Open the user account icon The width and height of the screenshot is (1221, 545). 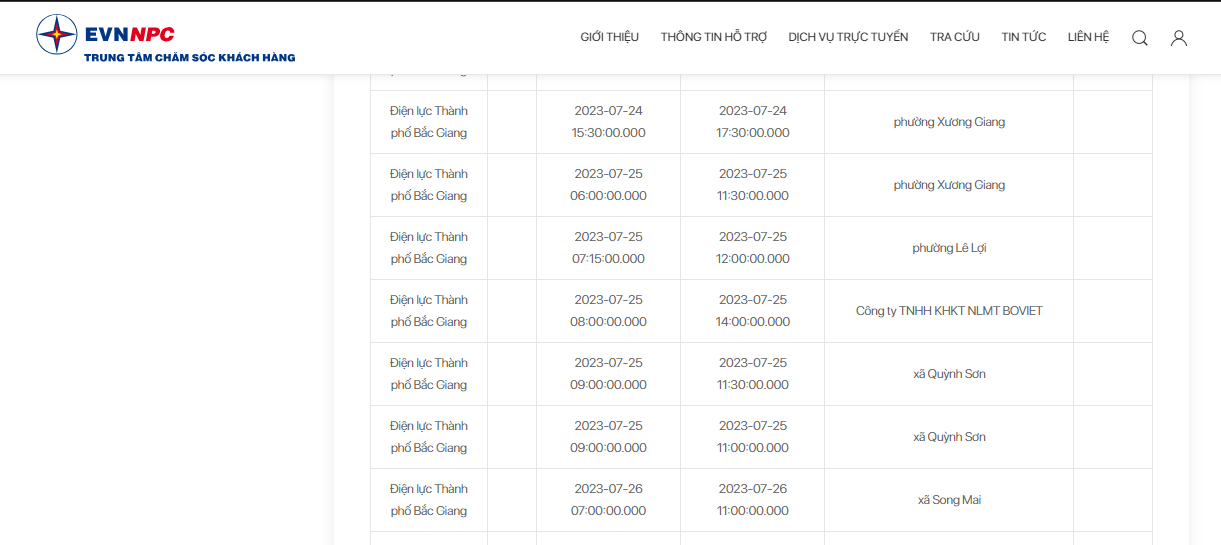click(x=1179, y=38)
